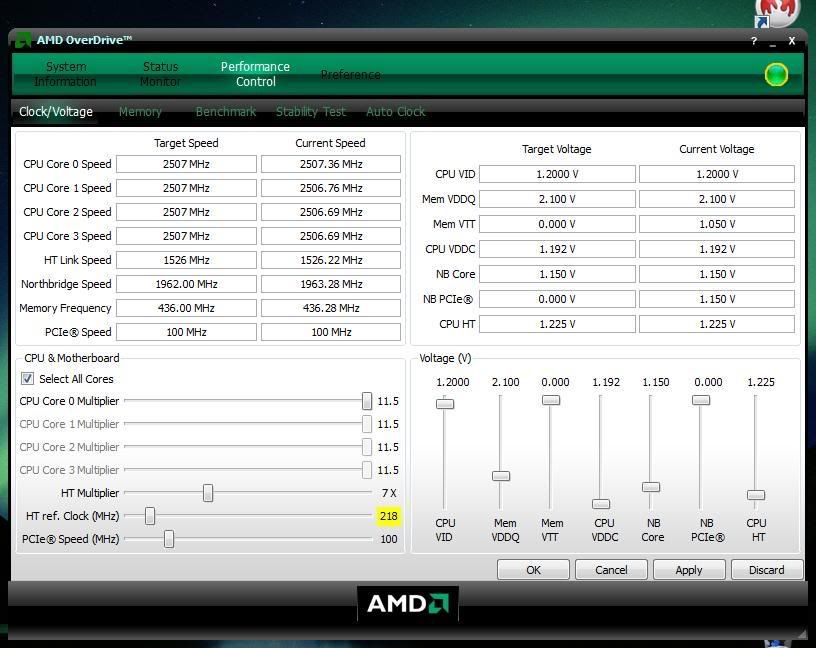This screenshot has width=816, height=648.
Task: Select the Performance Control tab
Action: 255,74
